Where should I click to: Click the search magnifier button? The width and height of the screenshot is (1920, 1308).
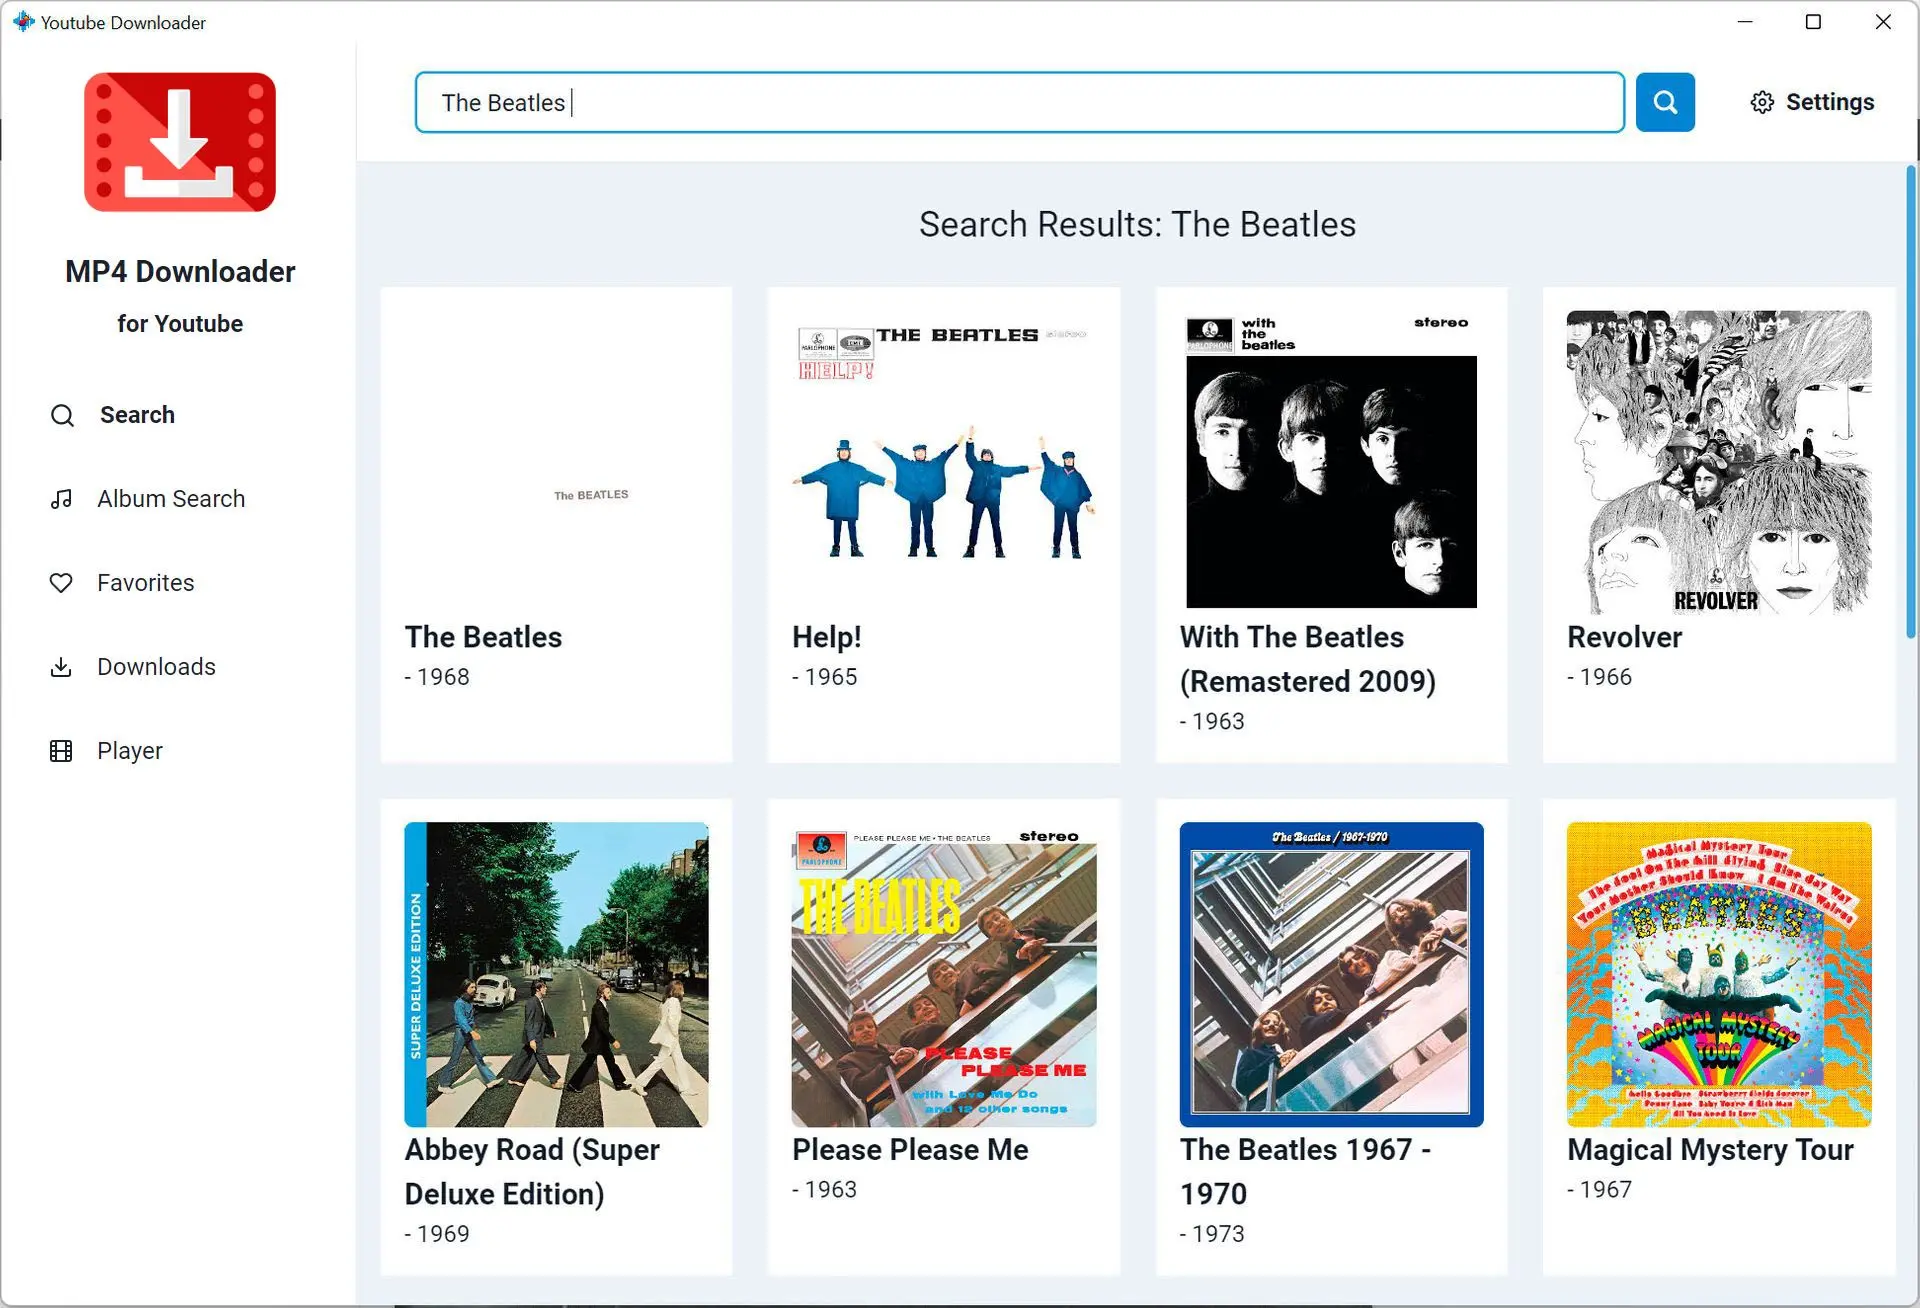[x=1665, y=101]
